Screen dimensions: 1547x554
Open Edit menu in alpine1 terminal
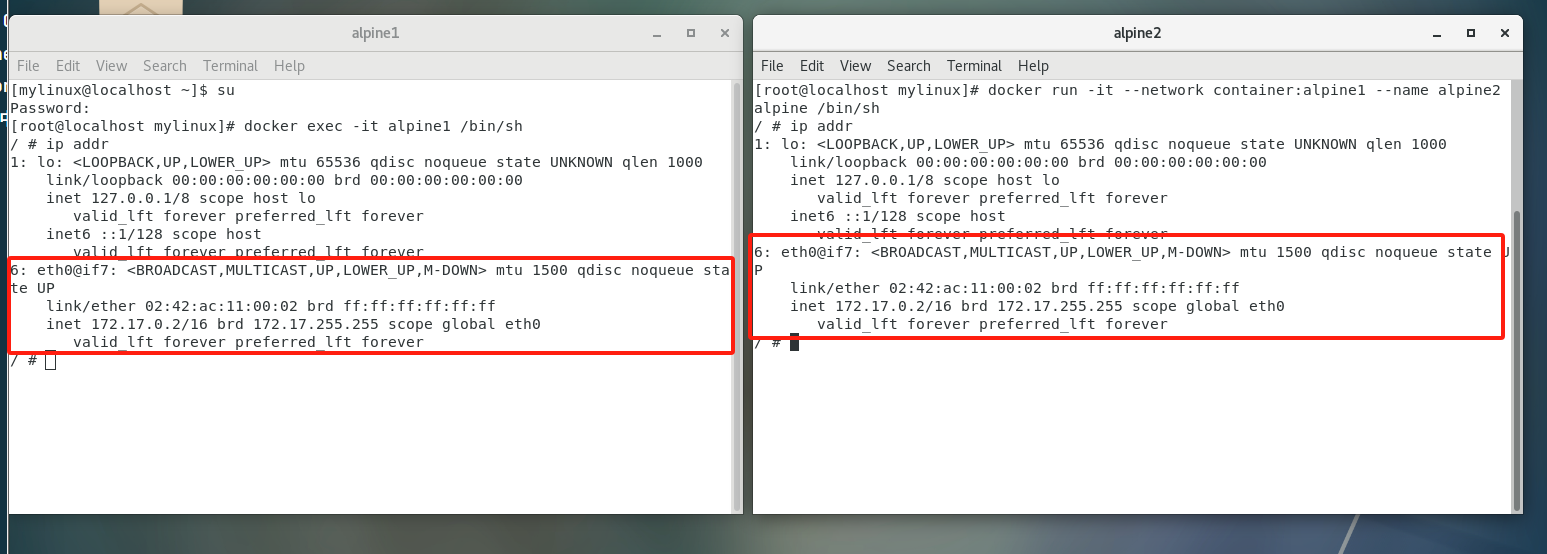coord(68,66)
